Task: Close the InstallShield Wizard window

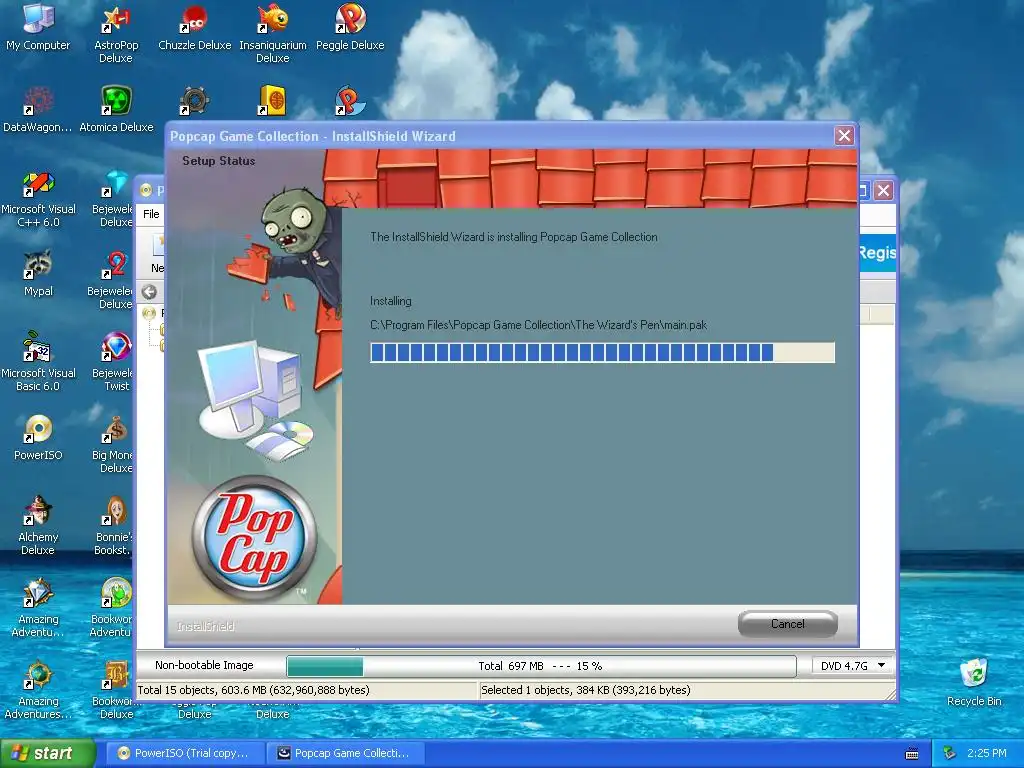Action: pos(844,136)
